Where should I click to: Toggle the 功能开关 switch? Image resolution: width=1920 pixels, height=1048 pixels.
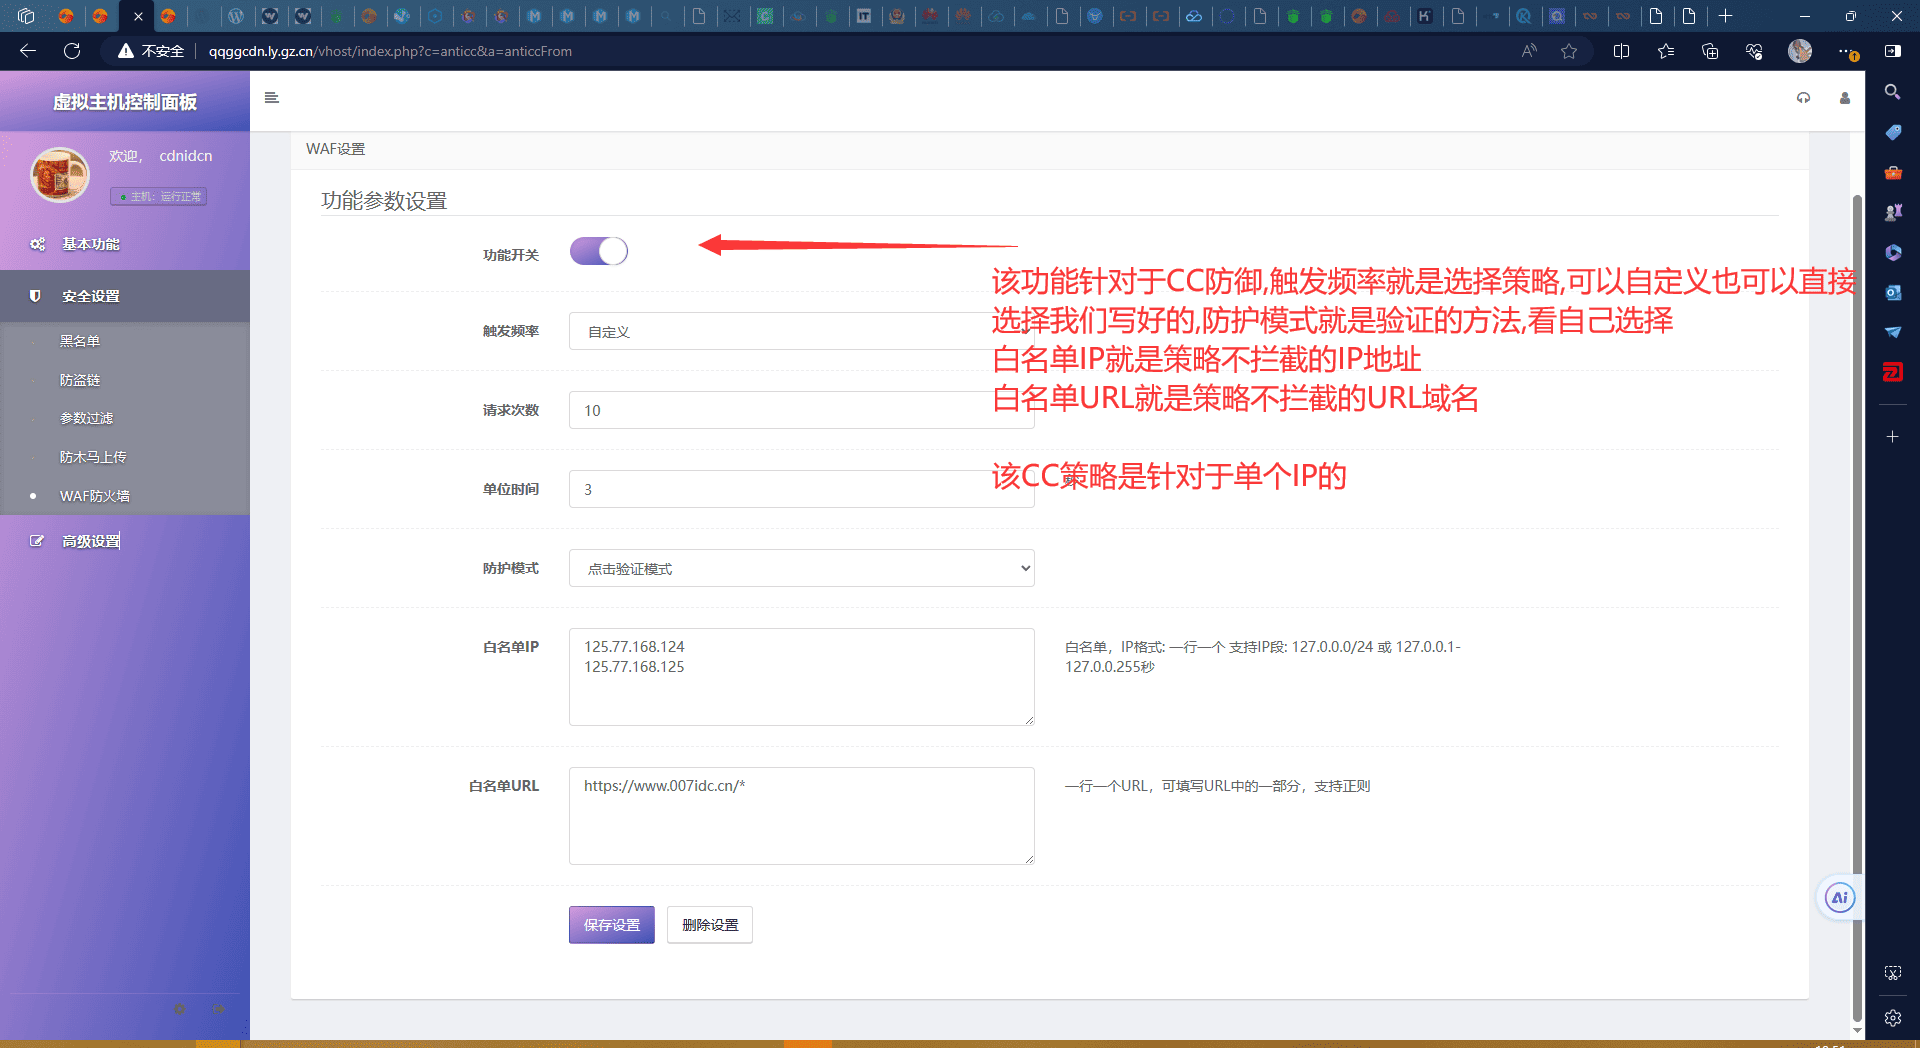point(598,252)
